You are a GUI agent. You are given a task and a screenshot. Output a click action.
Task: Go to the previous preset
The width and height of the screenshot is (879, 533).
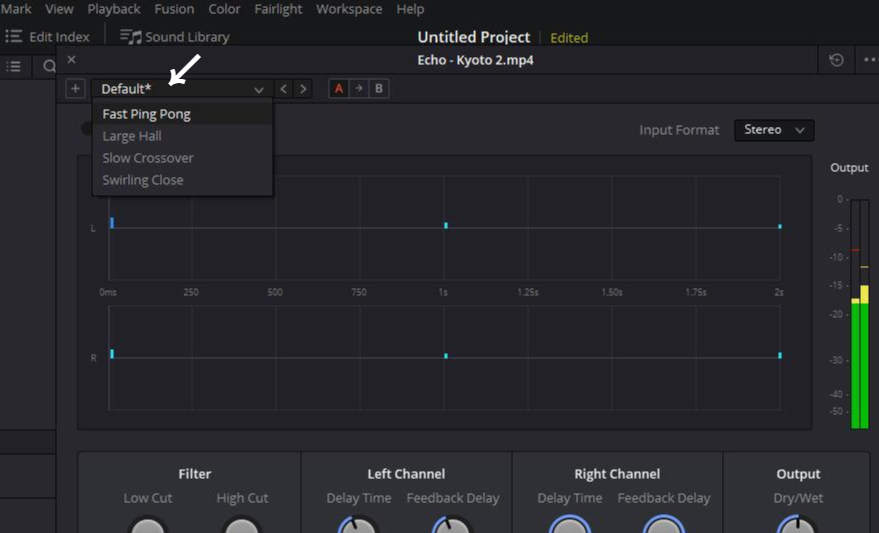click(x=284, y=89)
